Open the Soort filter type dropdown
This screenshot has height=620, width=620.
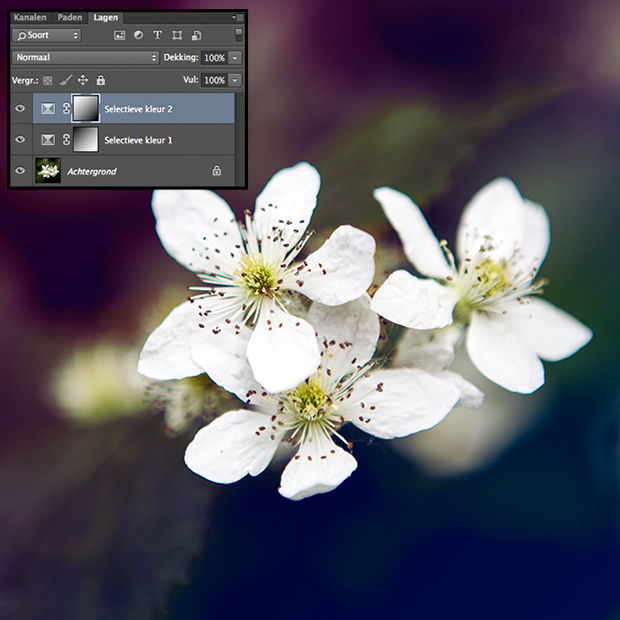pos(47,35)
